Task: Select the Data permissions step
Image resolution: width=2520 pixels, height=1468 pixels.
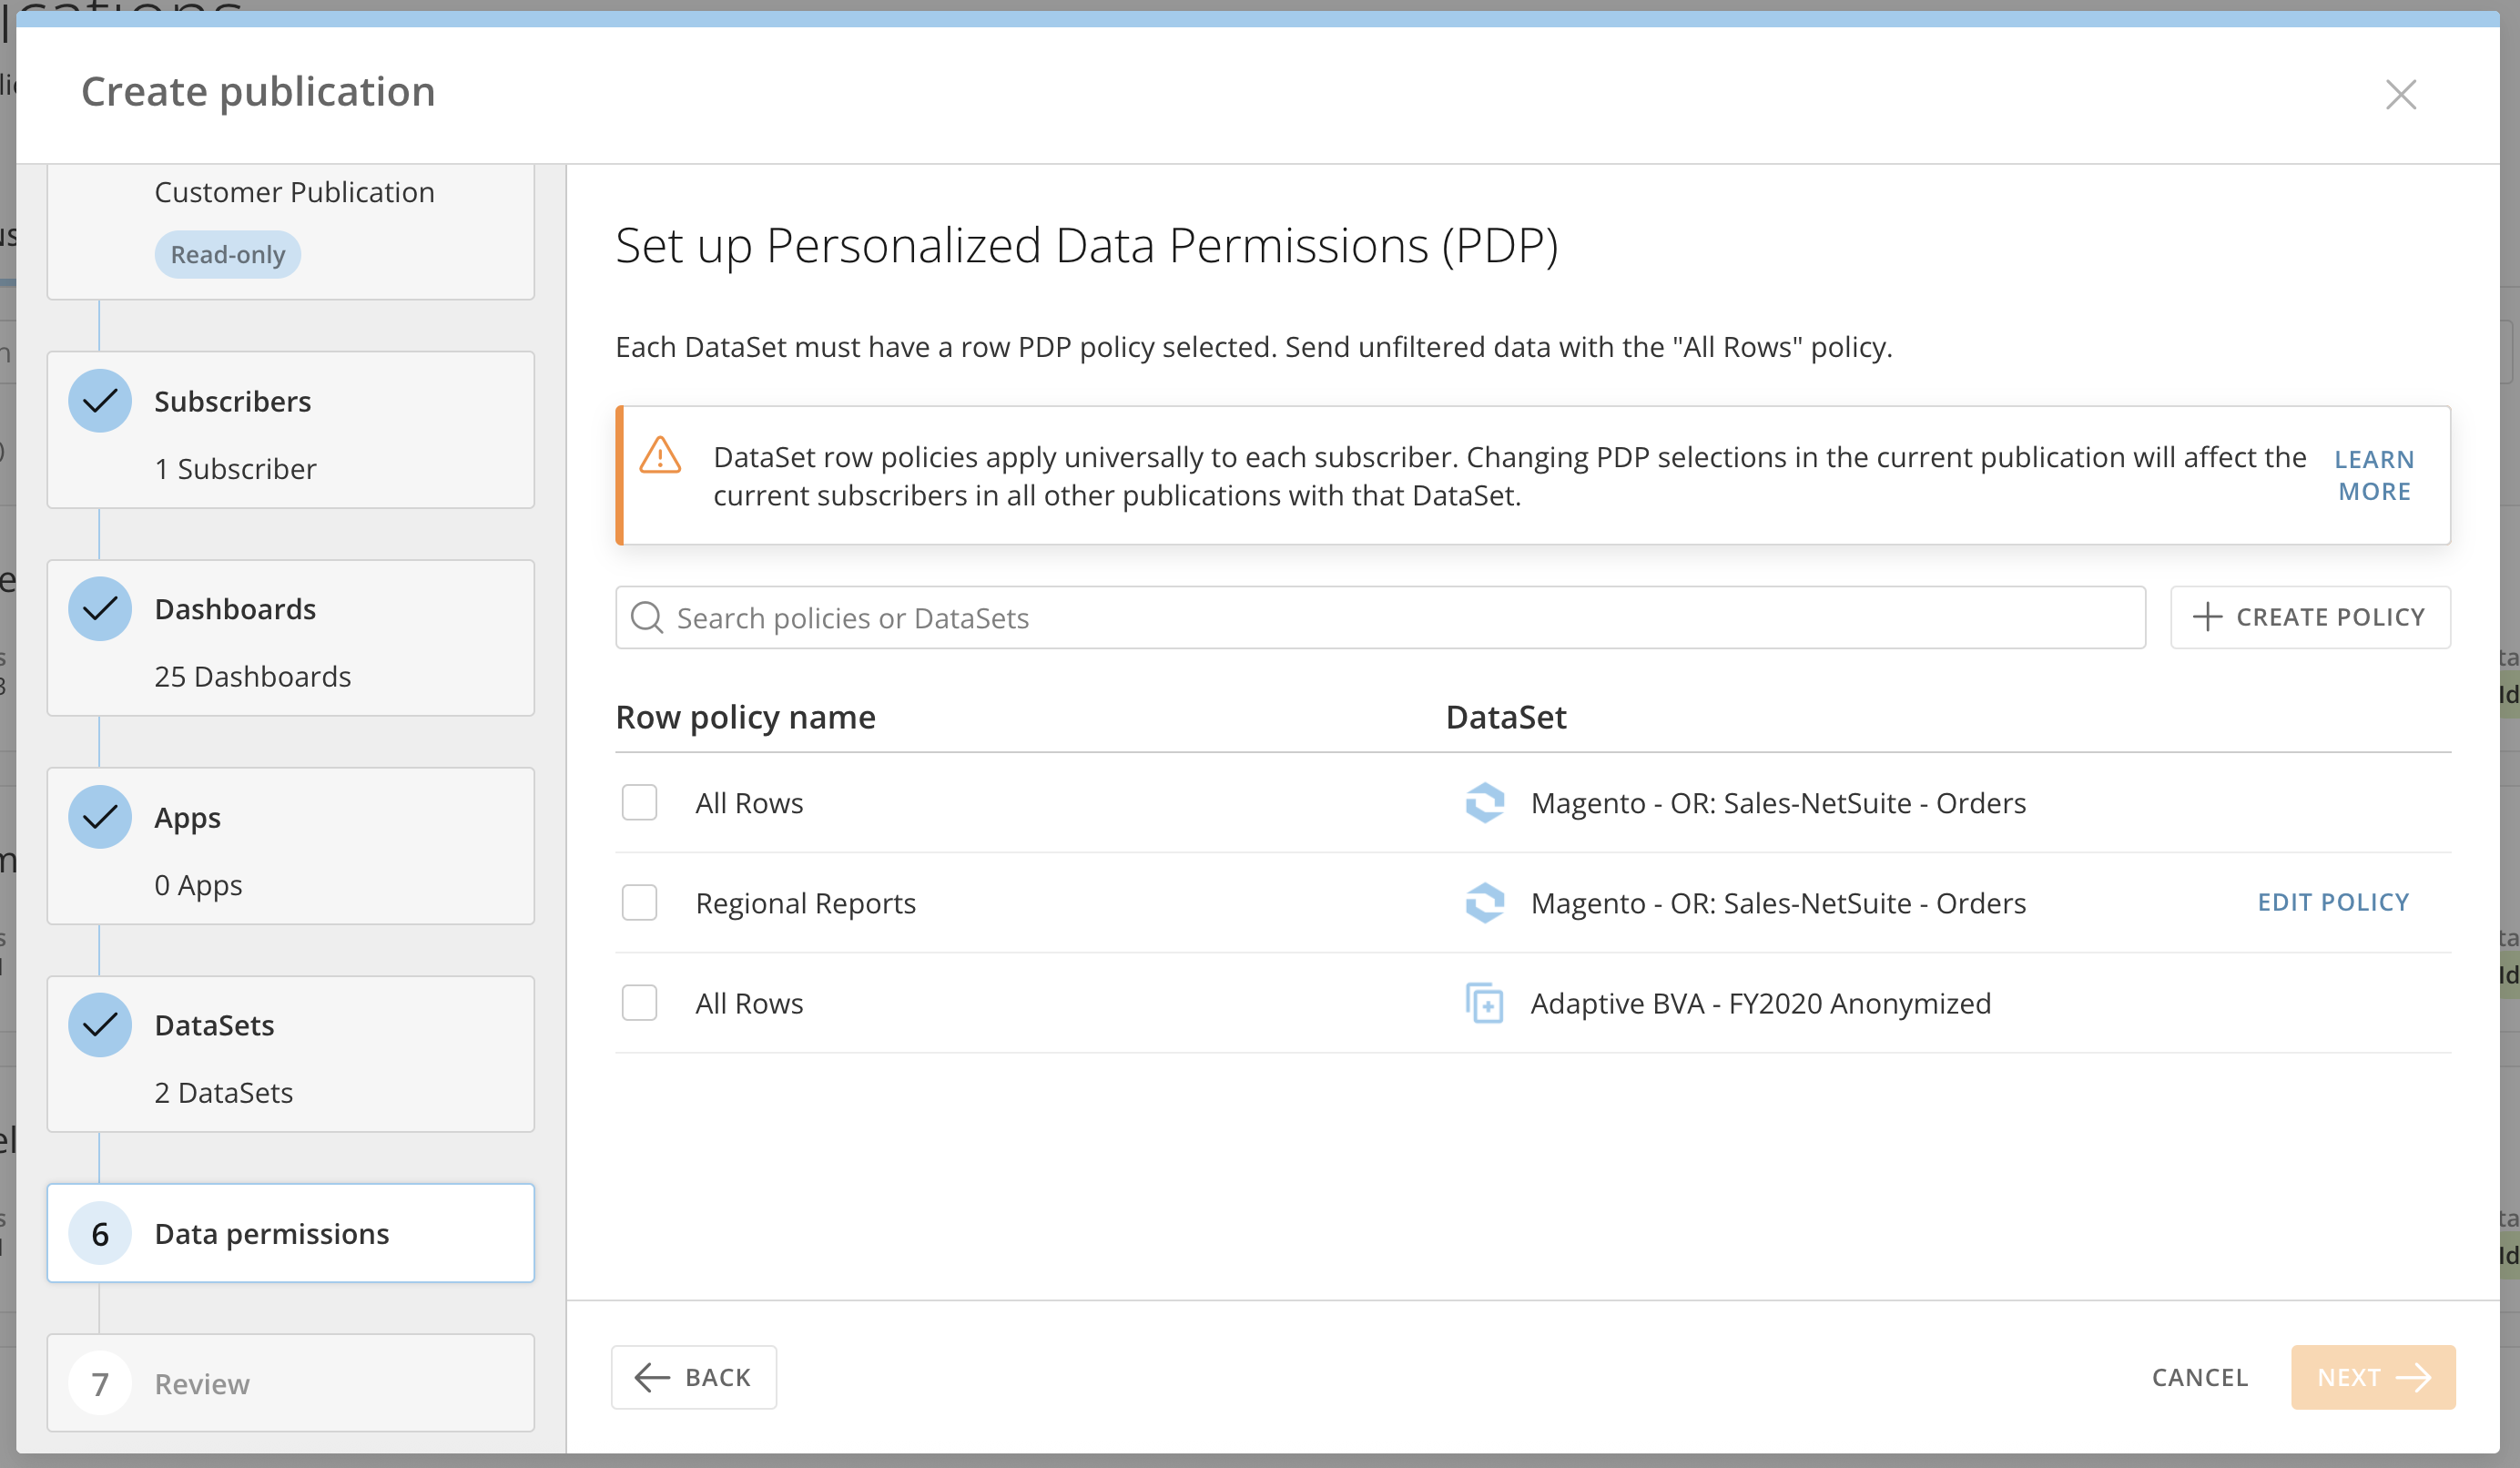Action: (291, 1233)
